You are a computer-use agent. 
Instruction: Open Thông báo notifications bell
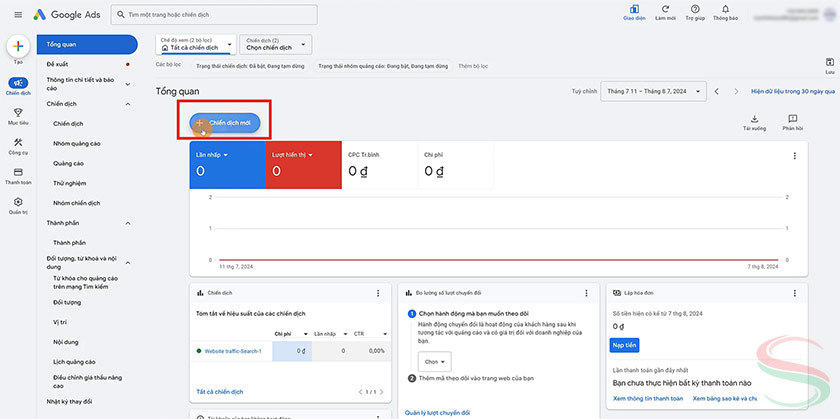(x=725, y=10)
